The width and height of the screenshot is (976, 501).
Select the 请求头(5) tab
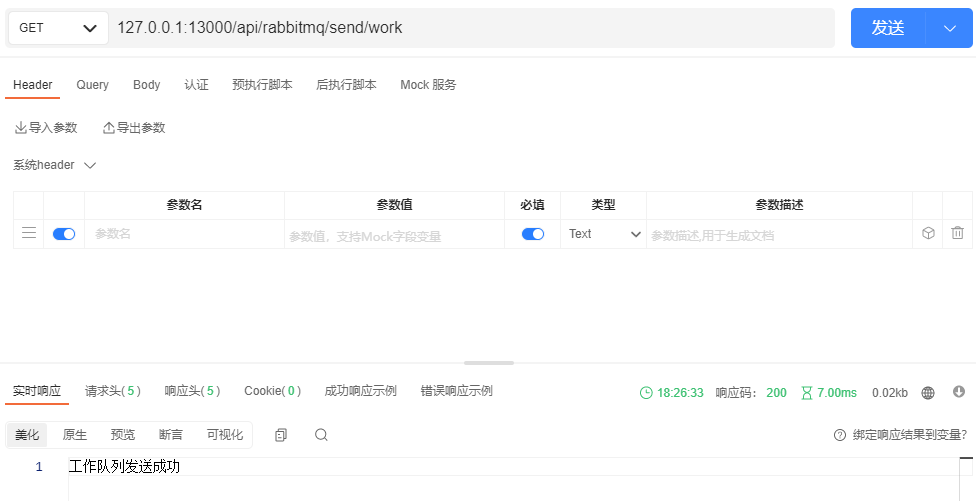point(113,391)
